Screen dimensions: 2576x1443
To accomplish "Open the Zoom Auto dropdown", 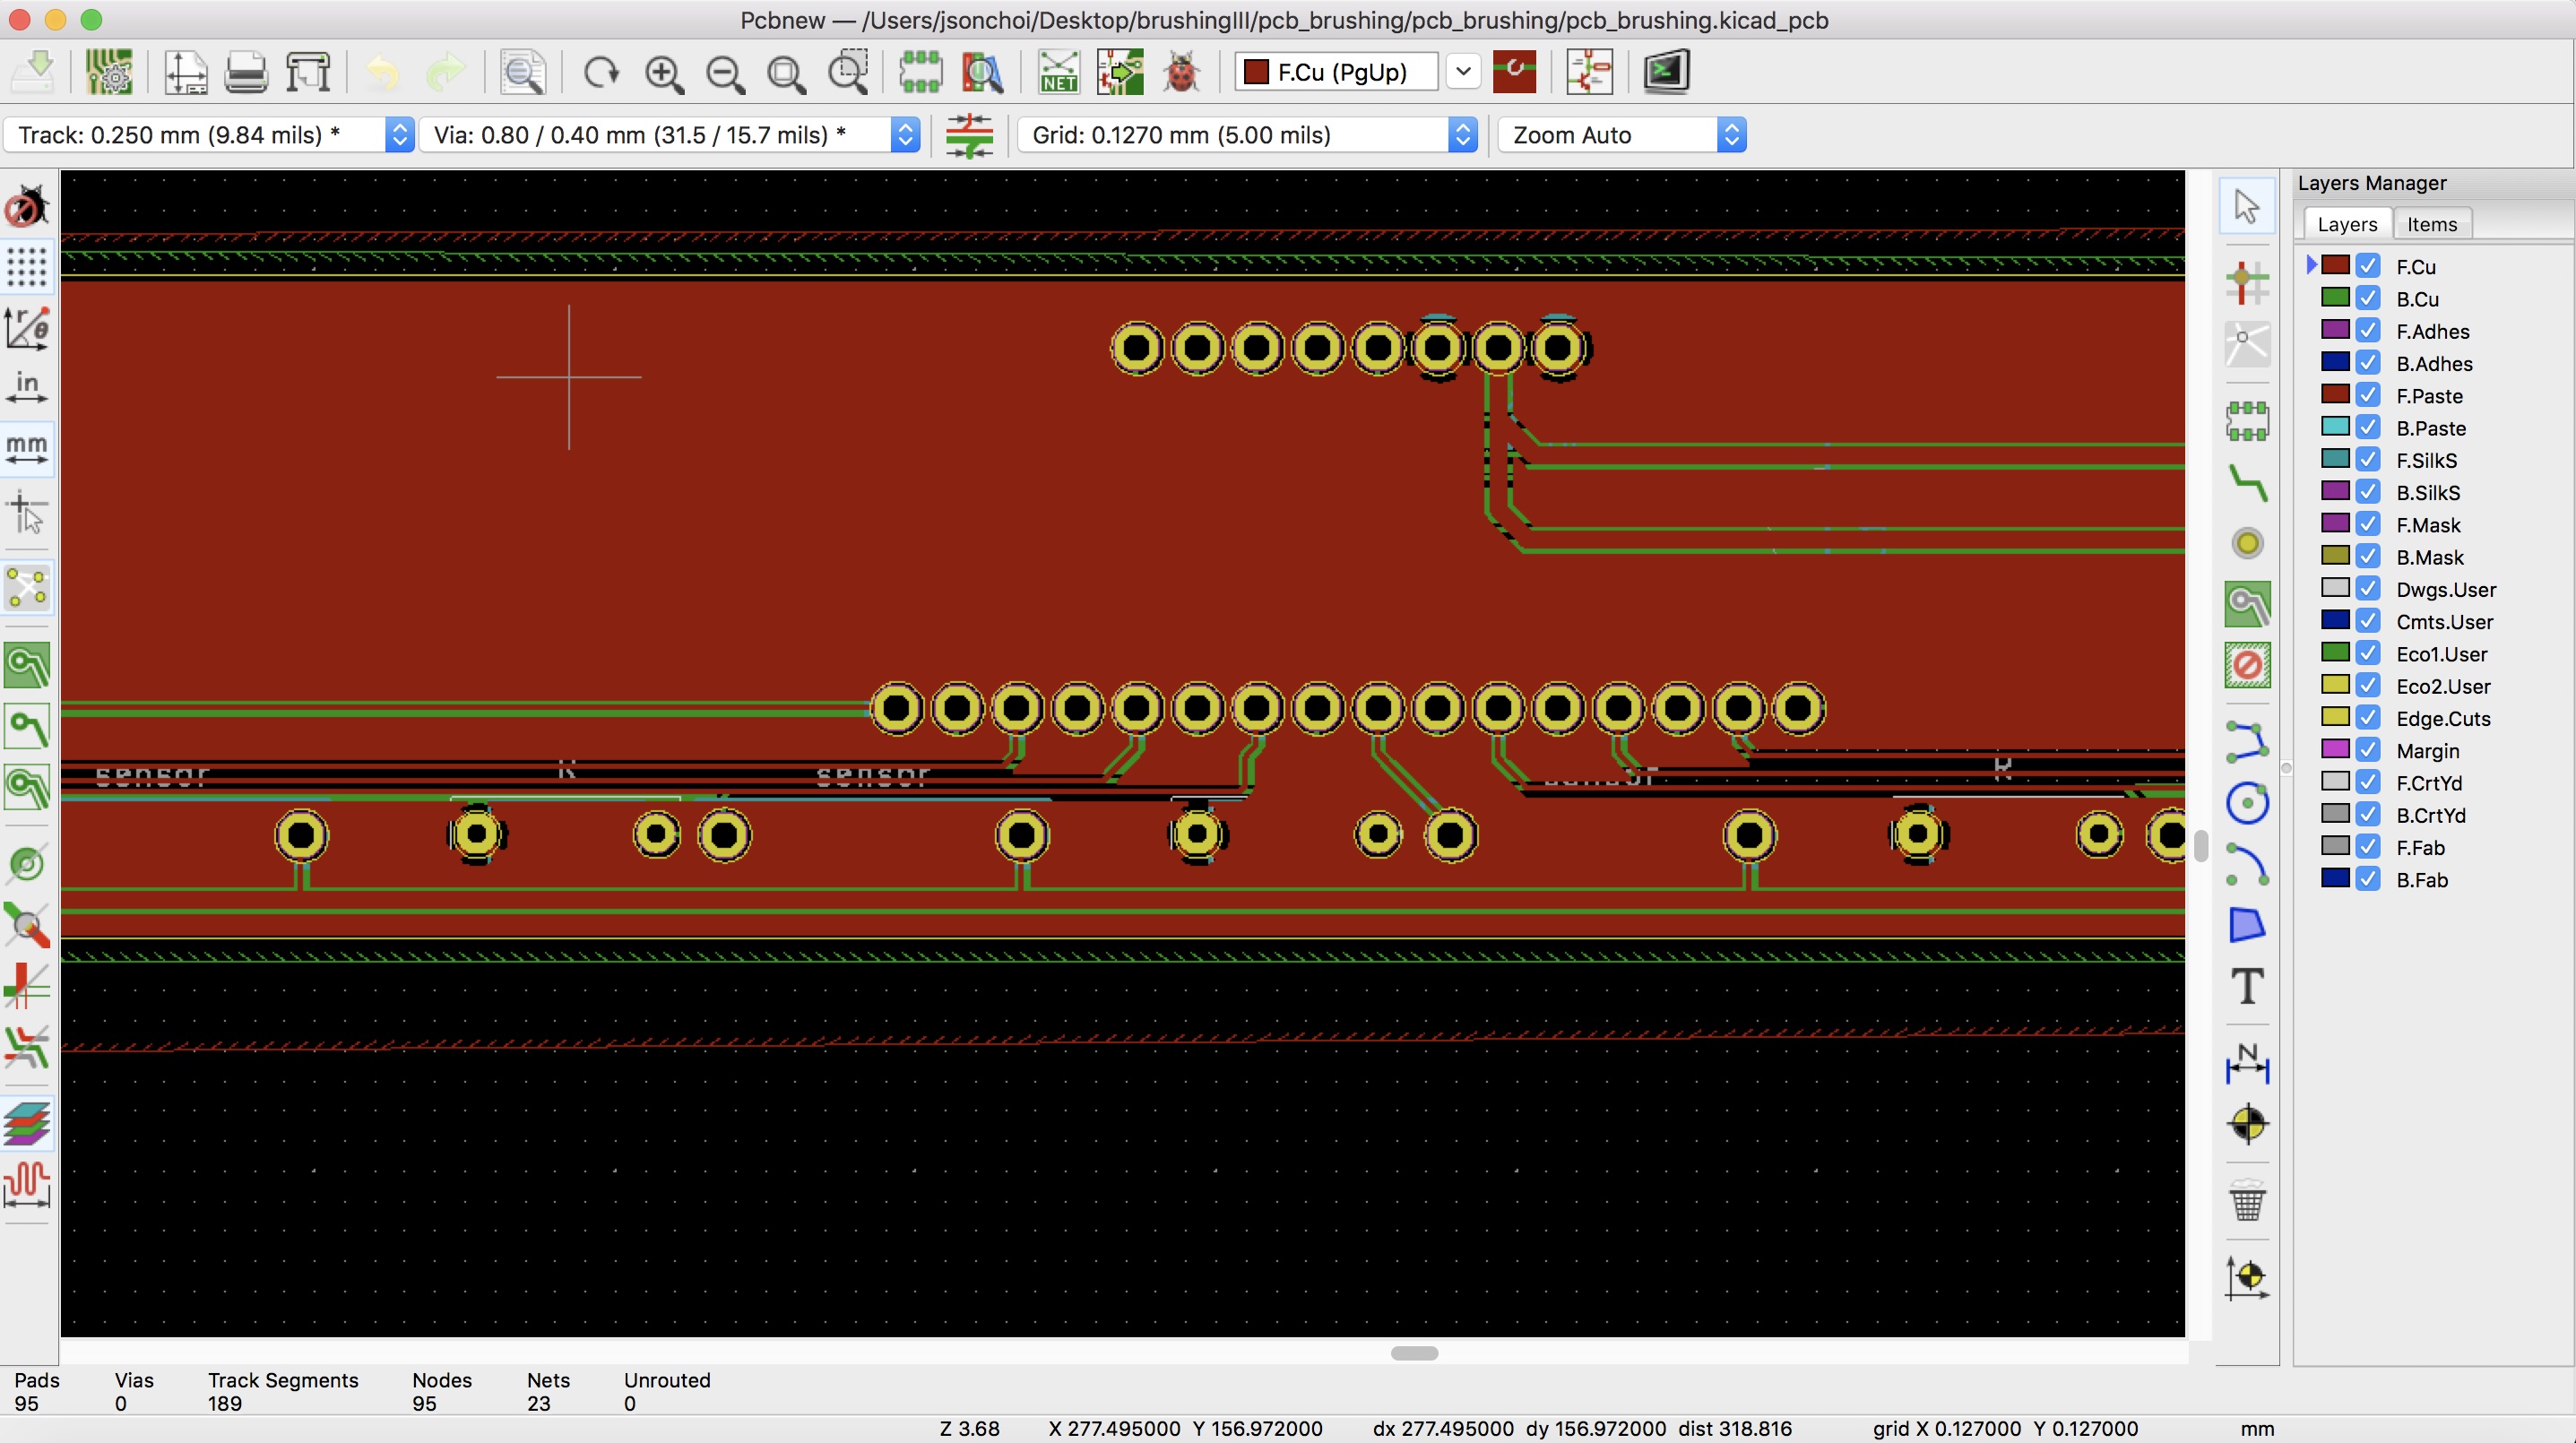I will point(1622,134).
